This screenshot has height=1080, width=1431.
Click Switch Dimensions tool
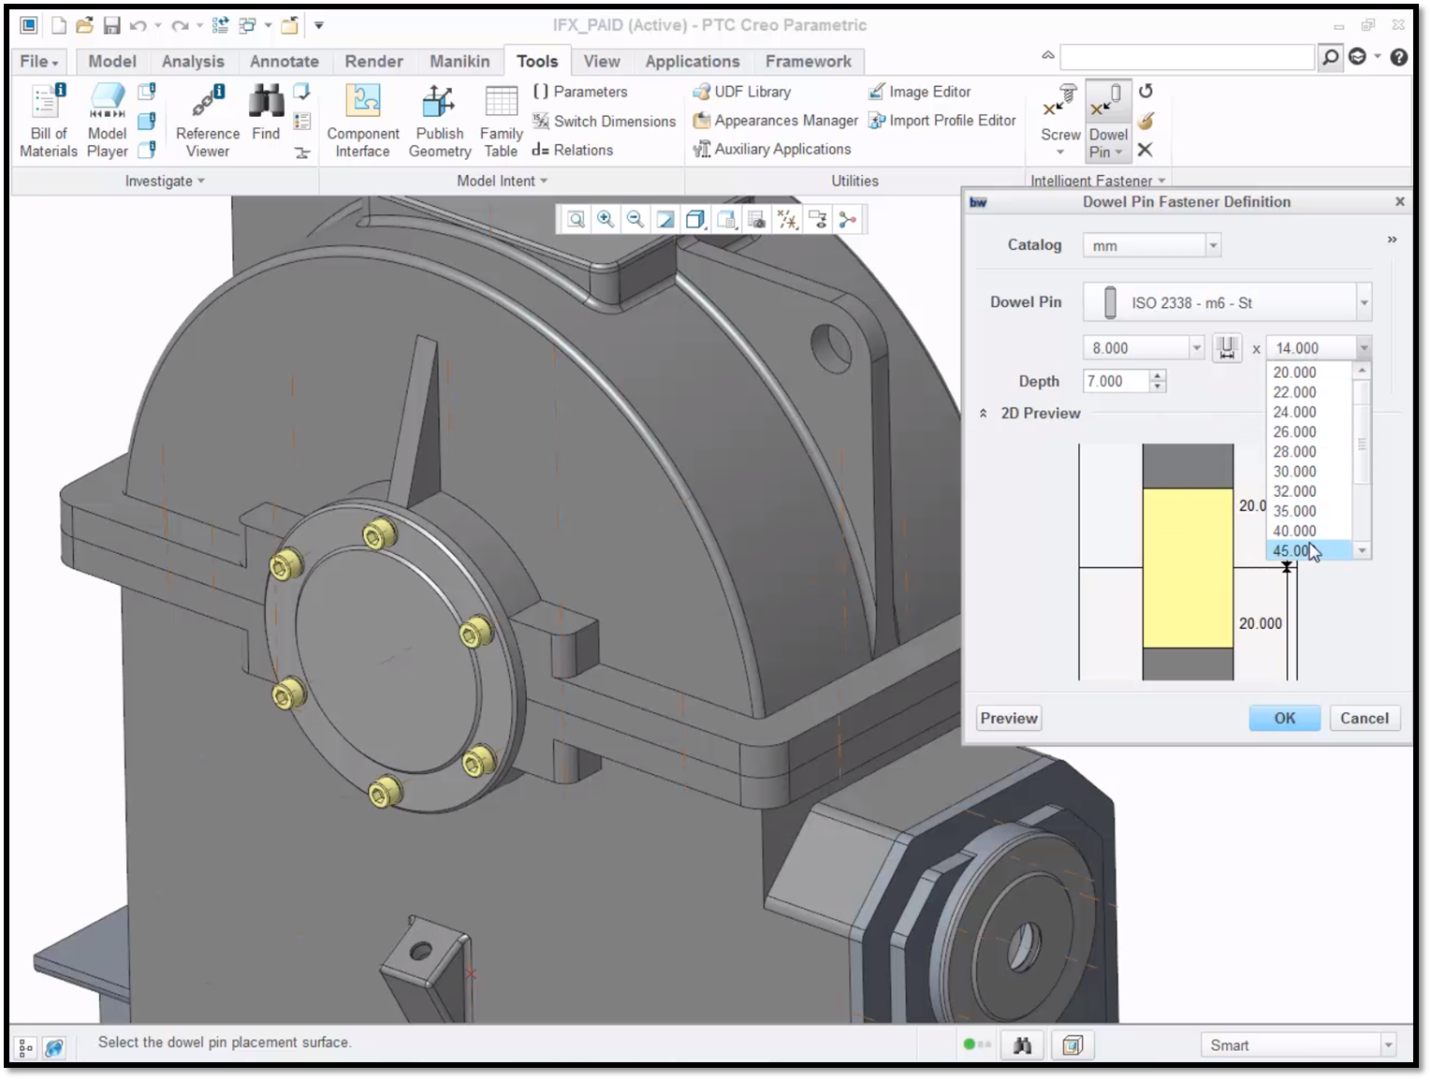604,121
